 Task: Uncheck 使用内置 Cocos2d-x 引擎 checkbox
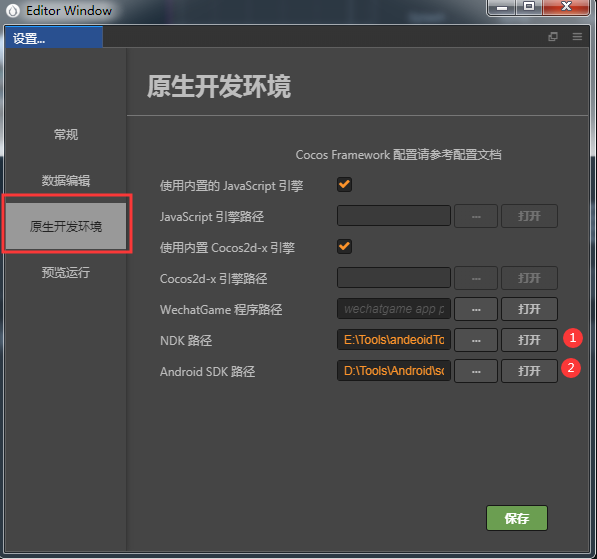344,246
